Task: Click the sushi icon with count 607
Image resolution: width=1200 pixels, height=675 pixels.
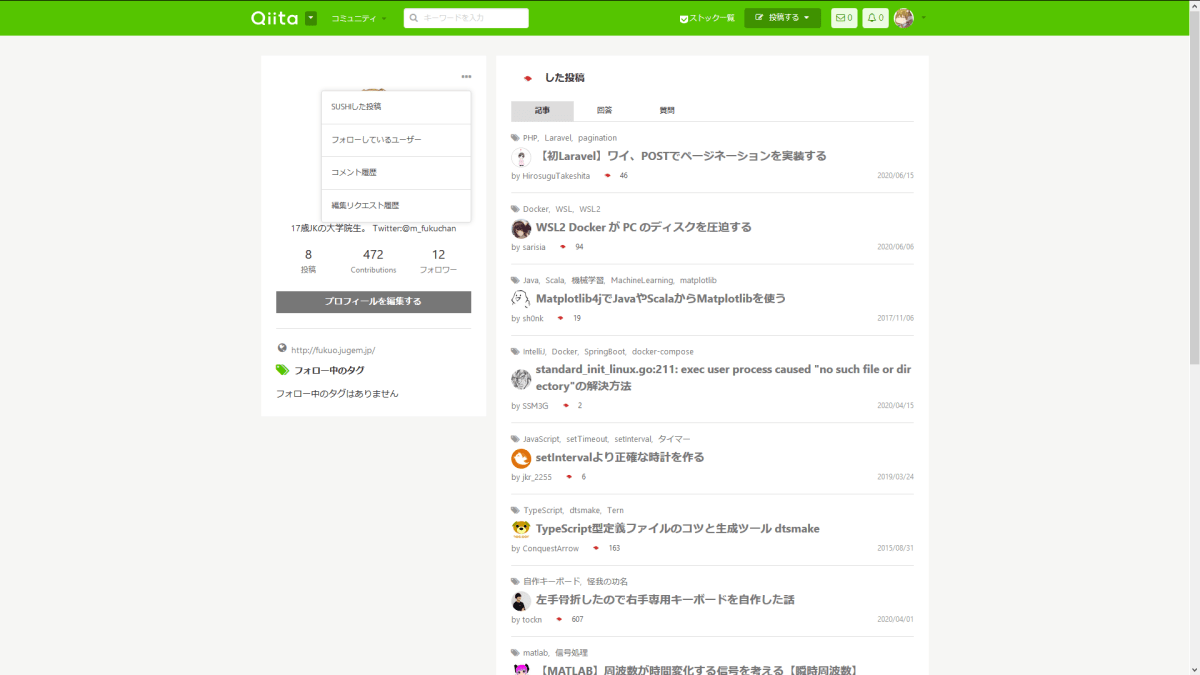Action: (x=560, y=619)
